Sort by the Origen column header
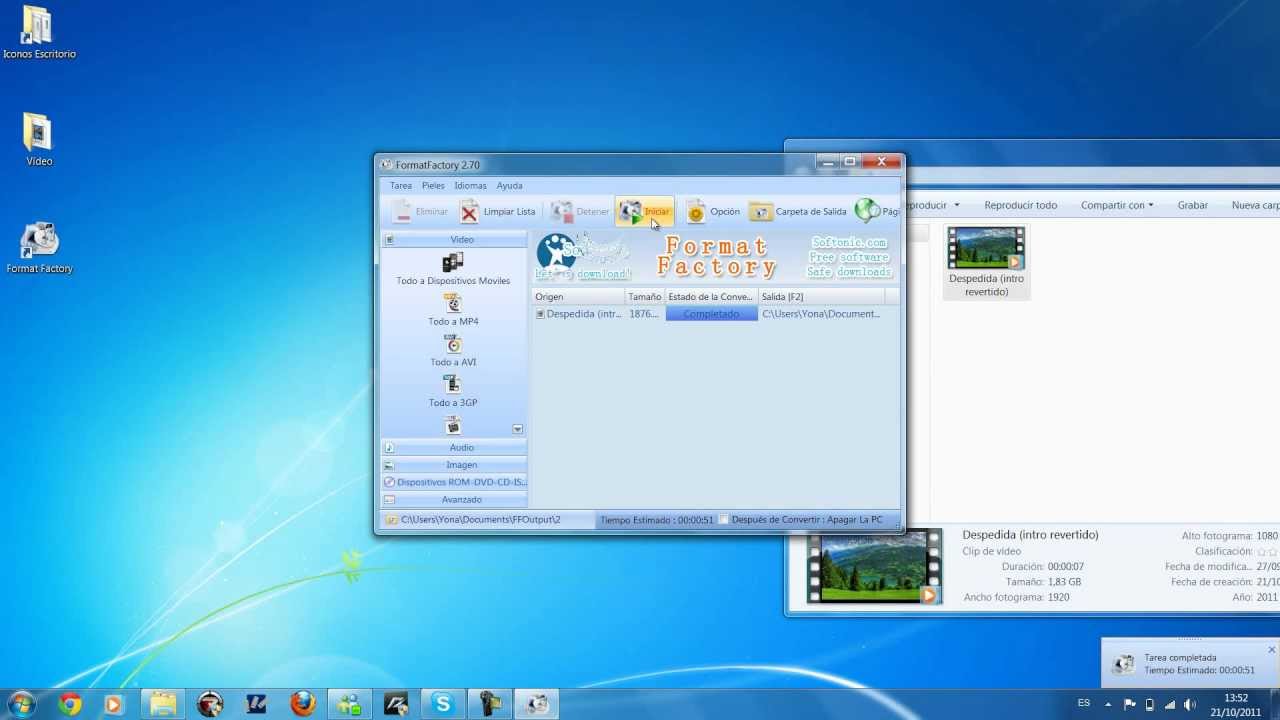Viewport: 1280px width, 720px height. [x=578, y=297]
